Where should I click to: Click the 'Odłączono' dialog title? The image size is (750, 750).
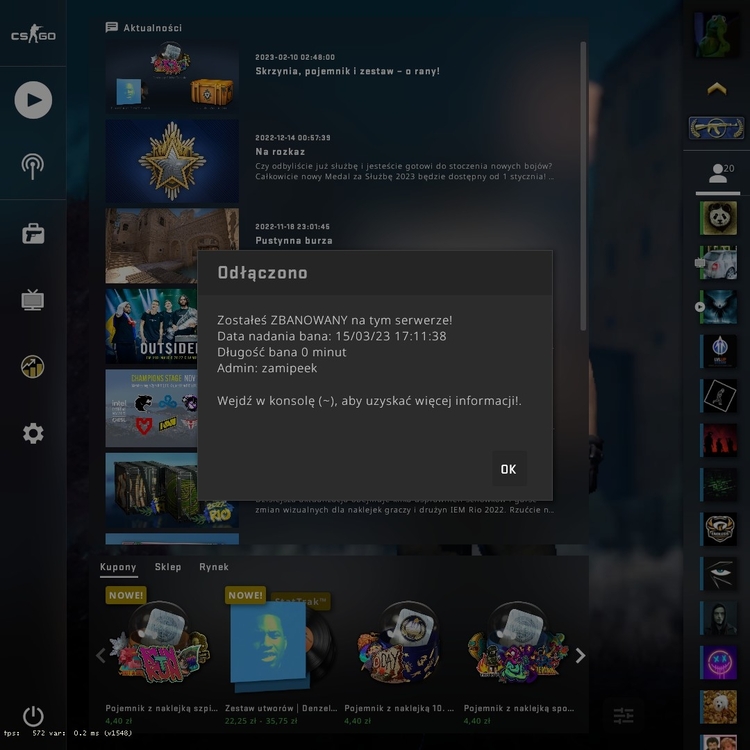coord(263,273)
